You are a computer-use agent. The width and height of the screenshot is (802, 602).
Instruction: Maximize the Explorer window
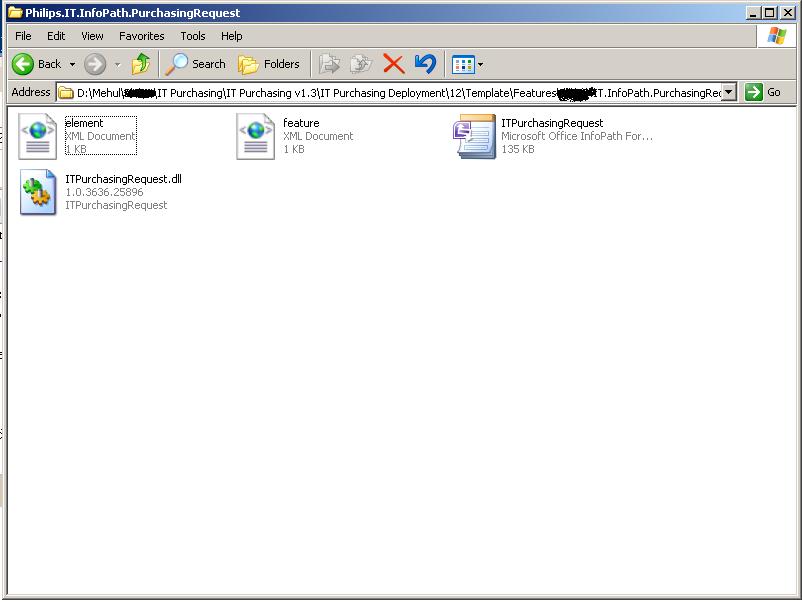(x=769, y=13)
